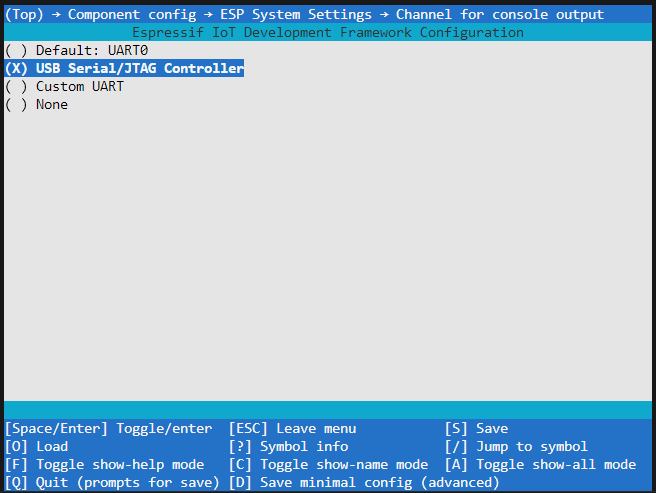The width and height of the screenshot is (656, 493).
Task: Click the [O] Load shortcut
Action: point(36,447)
